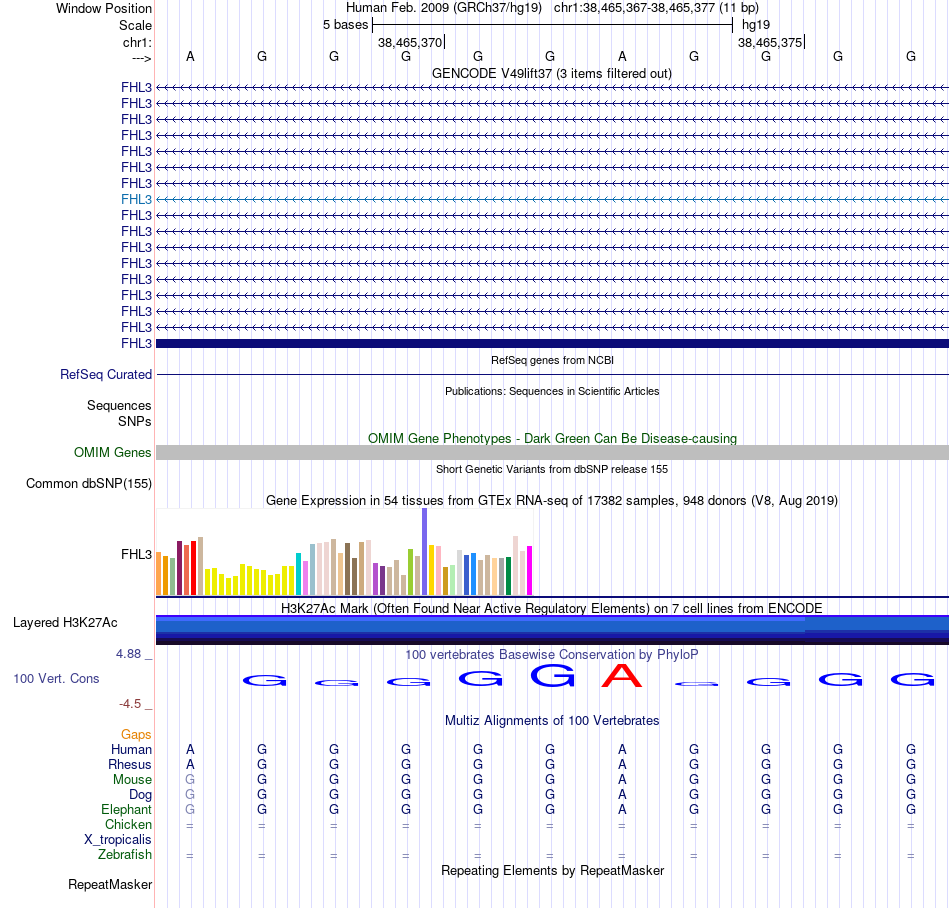Click the Sequences SNPs track label

click(119, 413)
